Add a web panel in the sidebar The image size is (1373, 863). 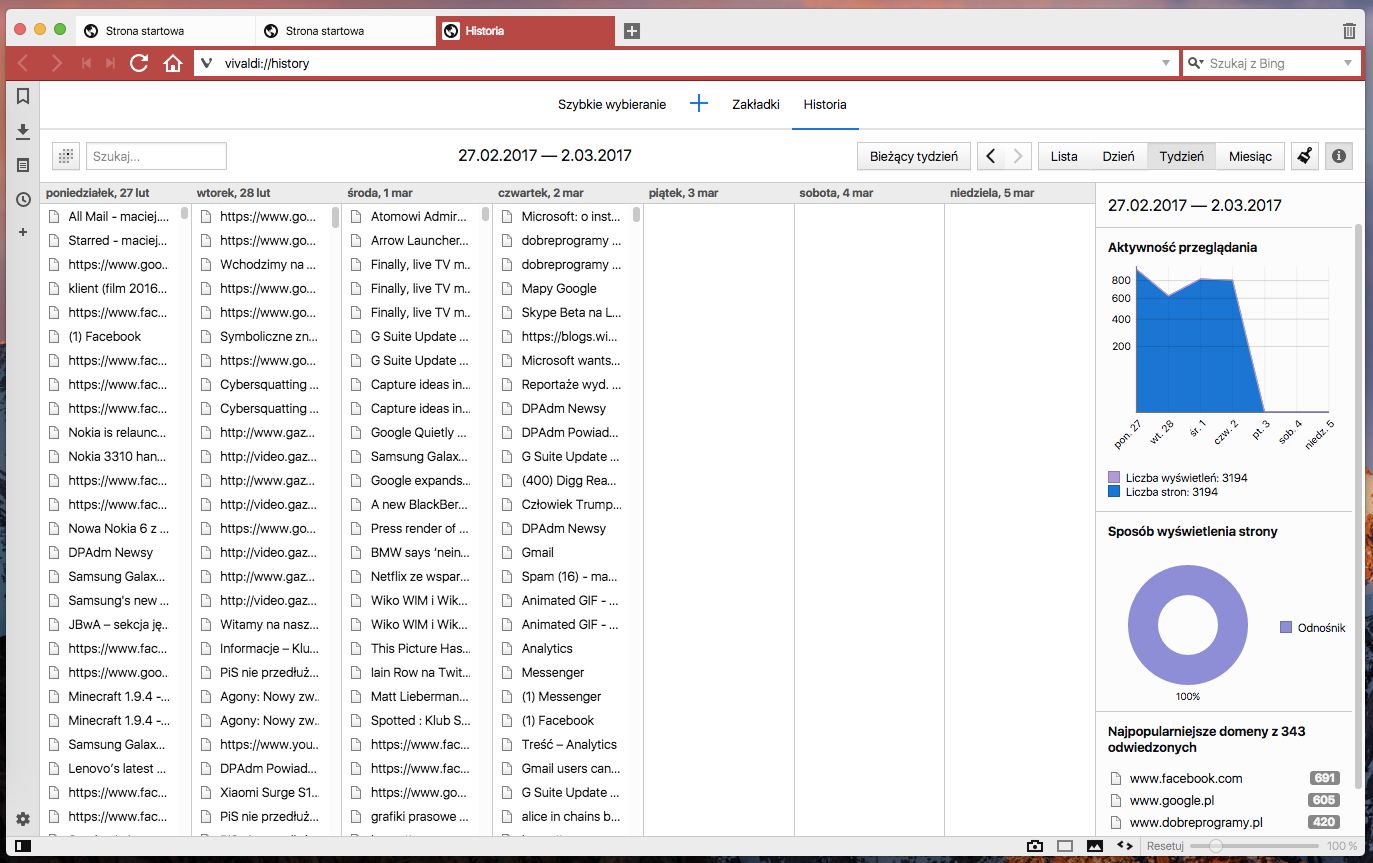pyautogui.click(x=23, y=232)
